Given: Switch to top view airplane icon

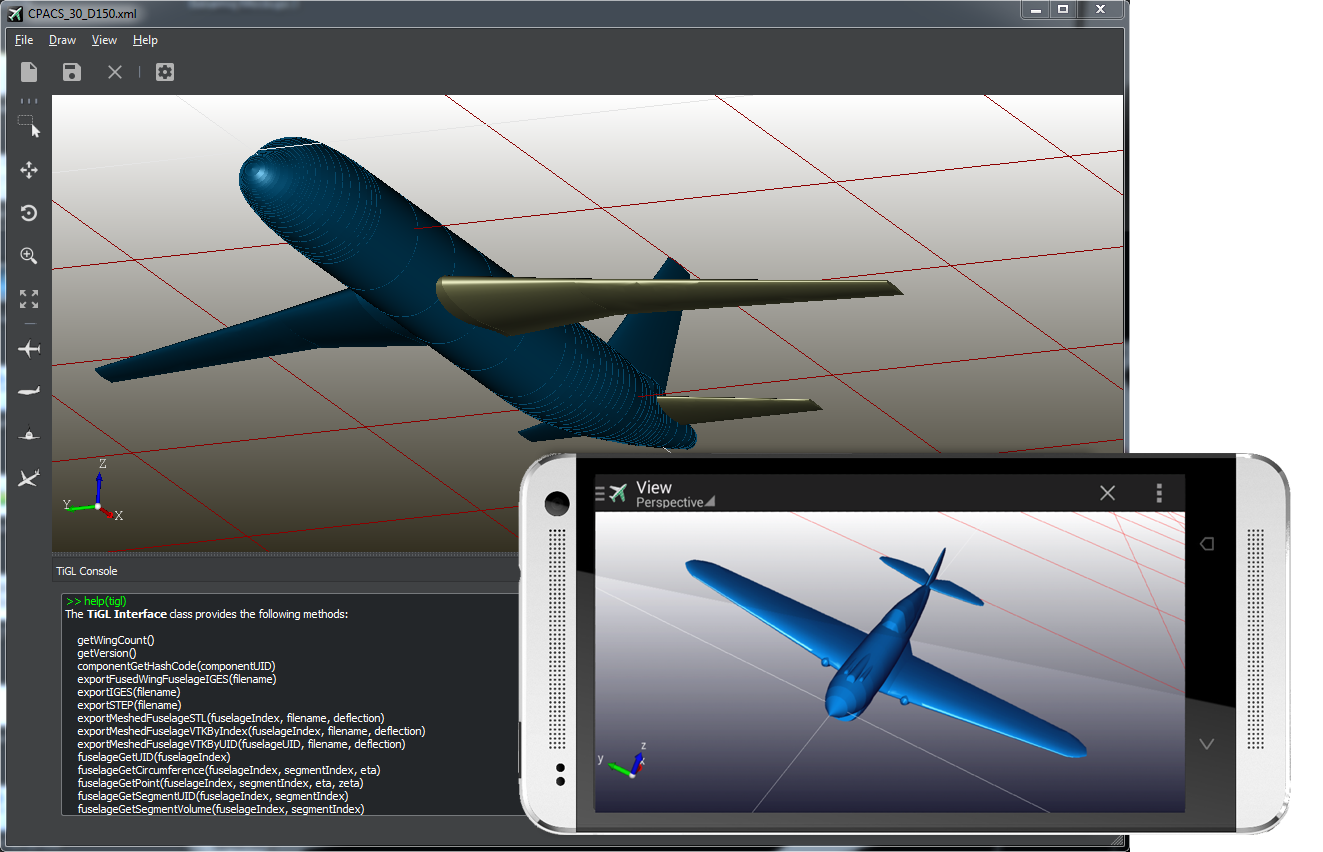Looking at the screenshot, I should pyautogui.click(x=29, y=349).
